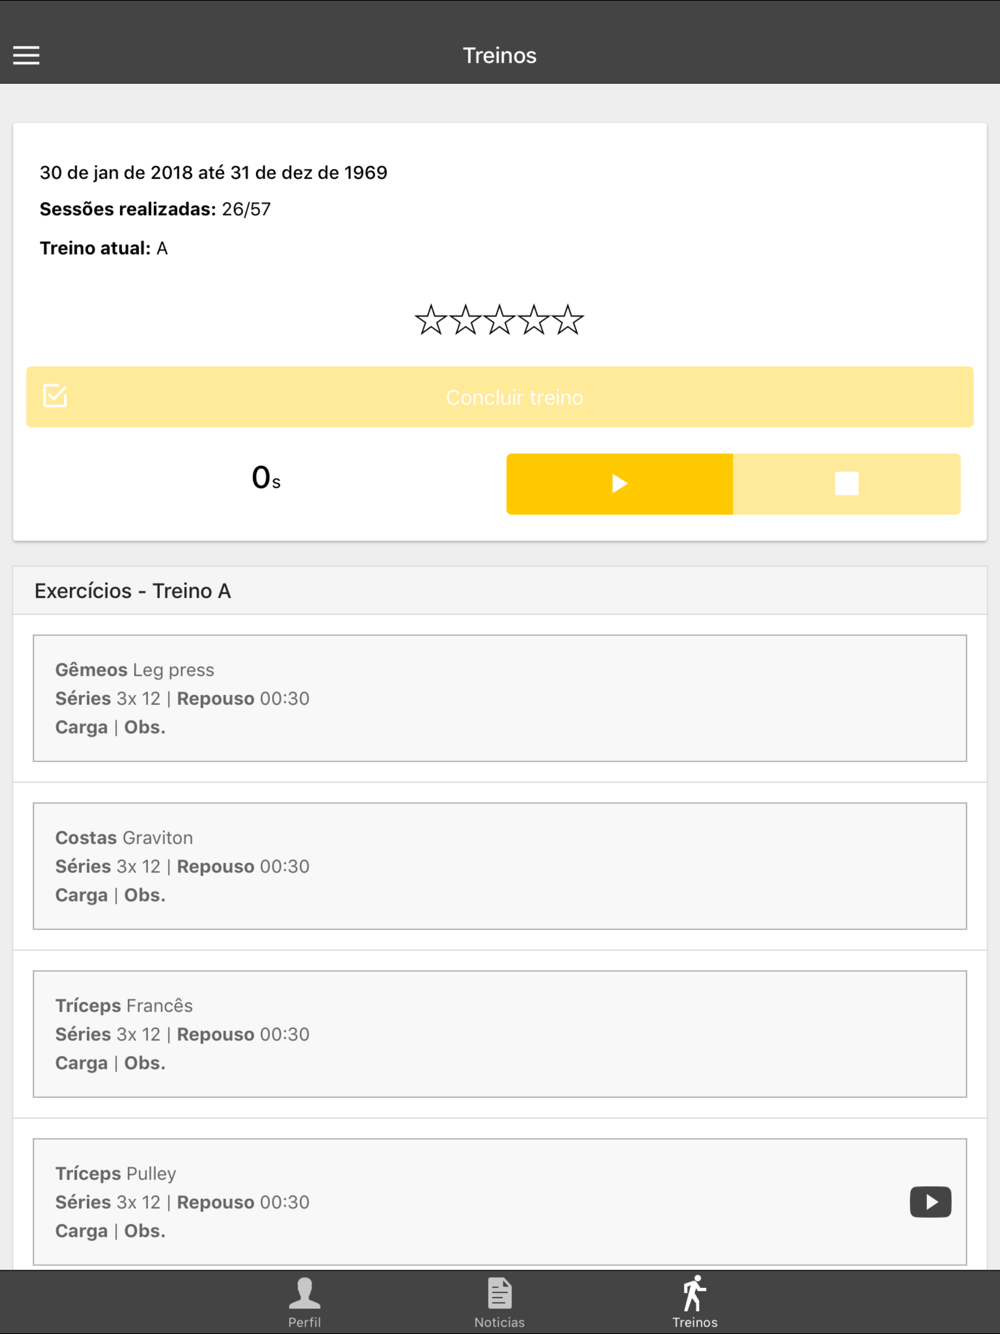The height and width of the screenshot is (1334, 1000).
Task: Rate workout with first star
Action: [x=431, y=320]
